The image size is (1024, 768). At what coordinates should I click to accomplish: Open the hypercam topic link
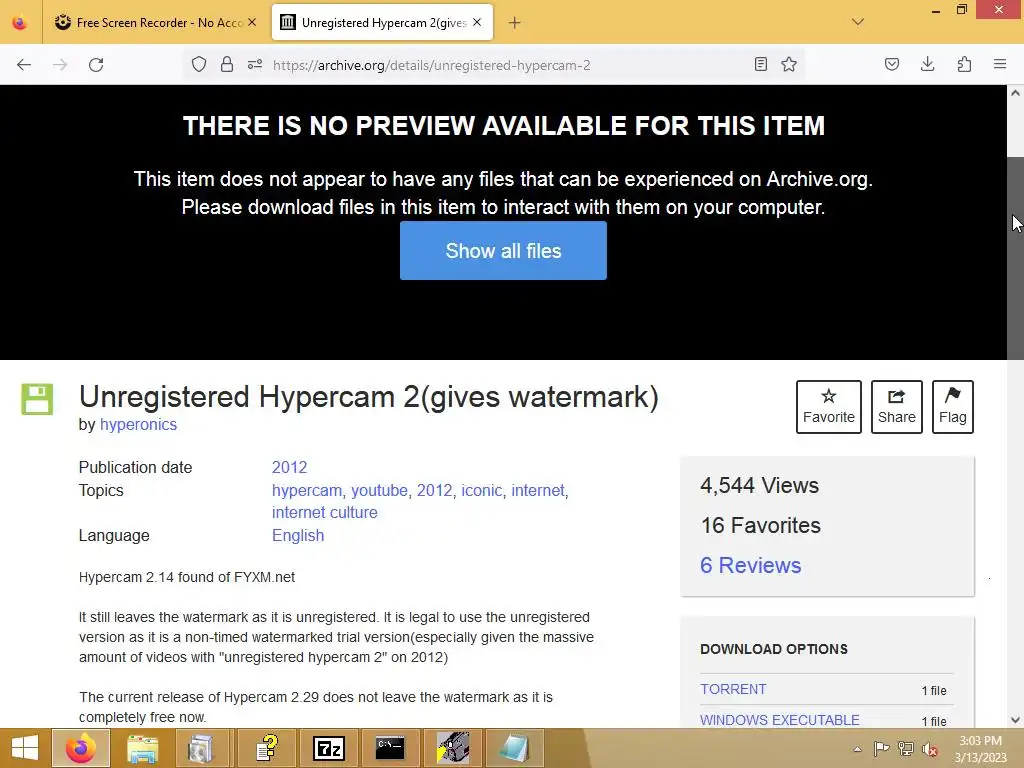coord(307,490)
